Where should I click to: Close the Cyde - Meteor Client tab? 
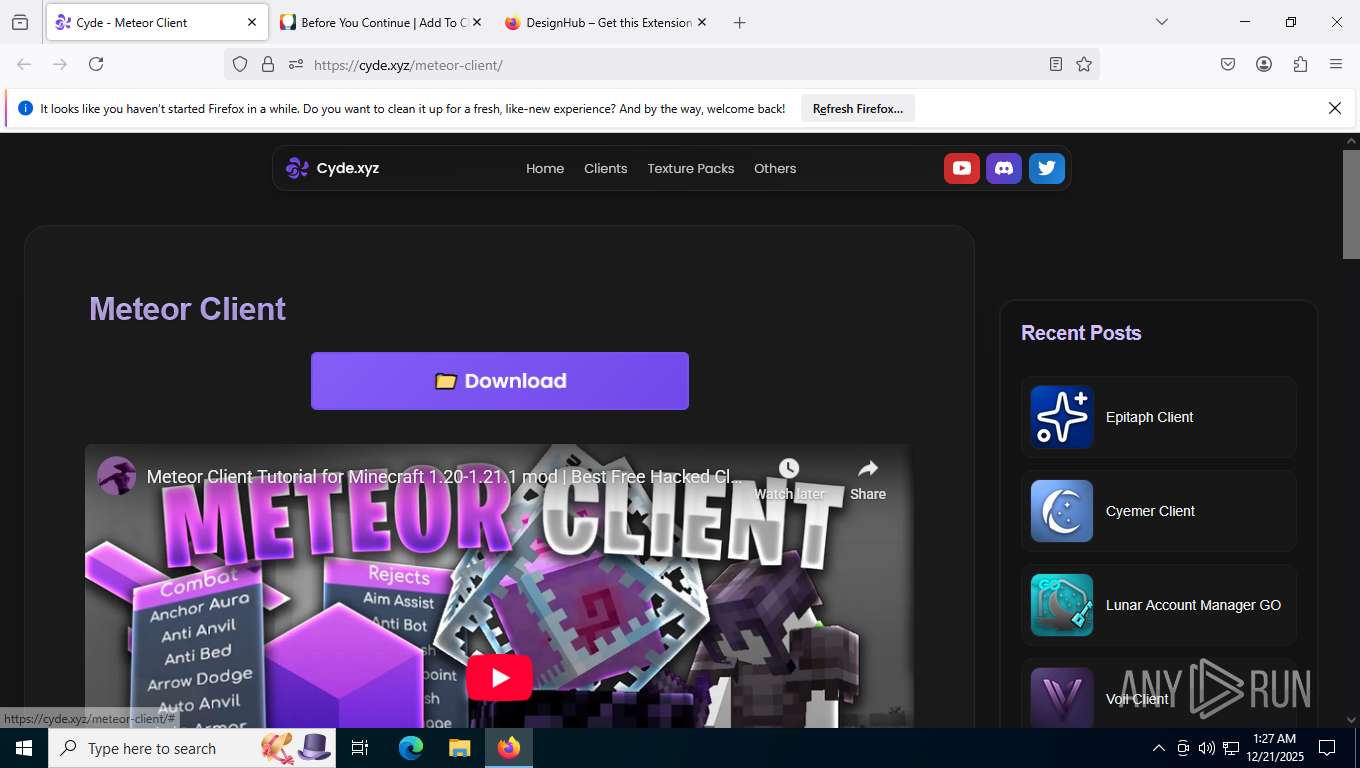252,22
